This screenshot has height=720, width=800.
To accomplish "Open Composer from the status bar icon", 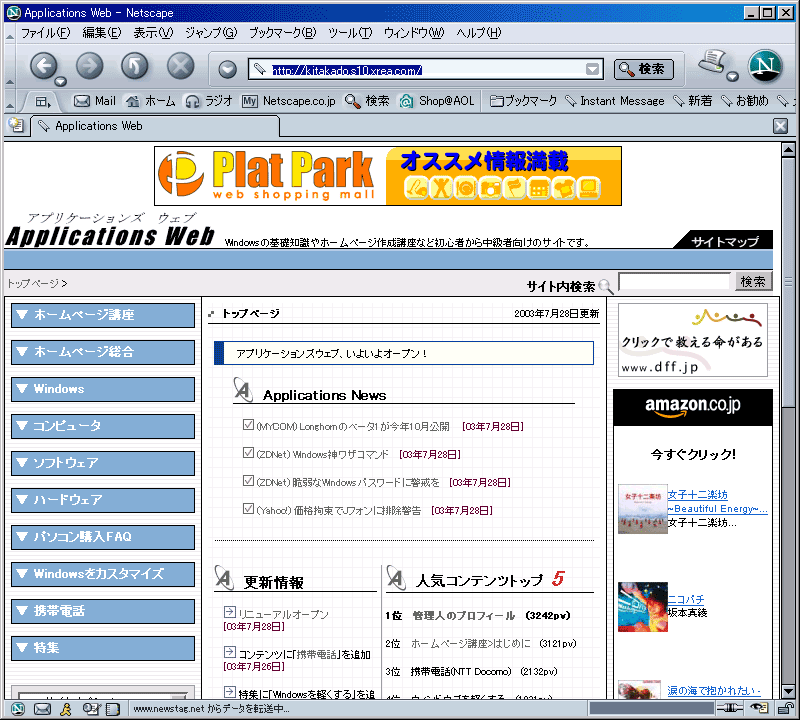I will [91, 708].
